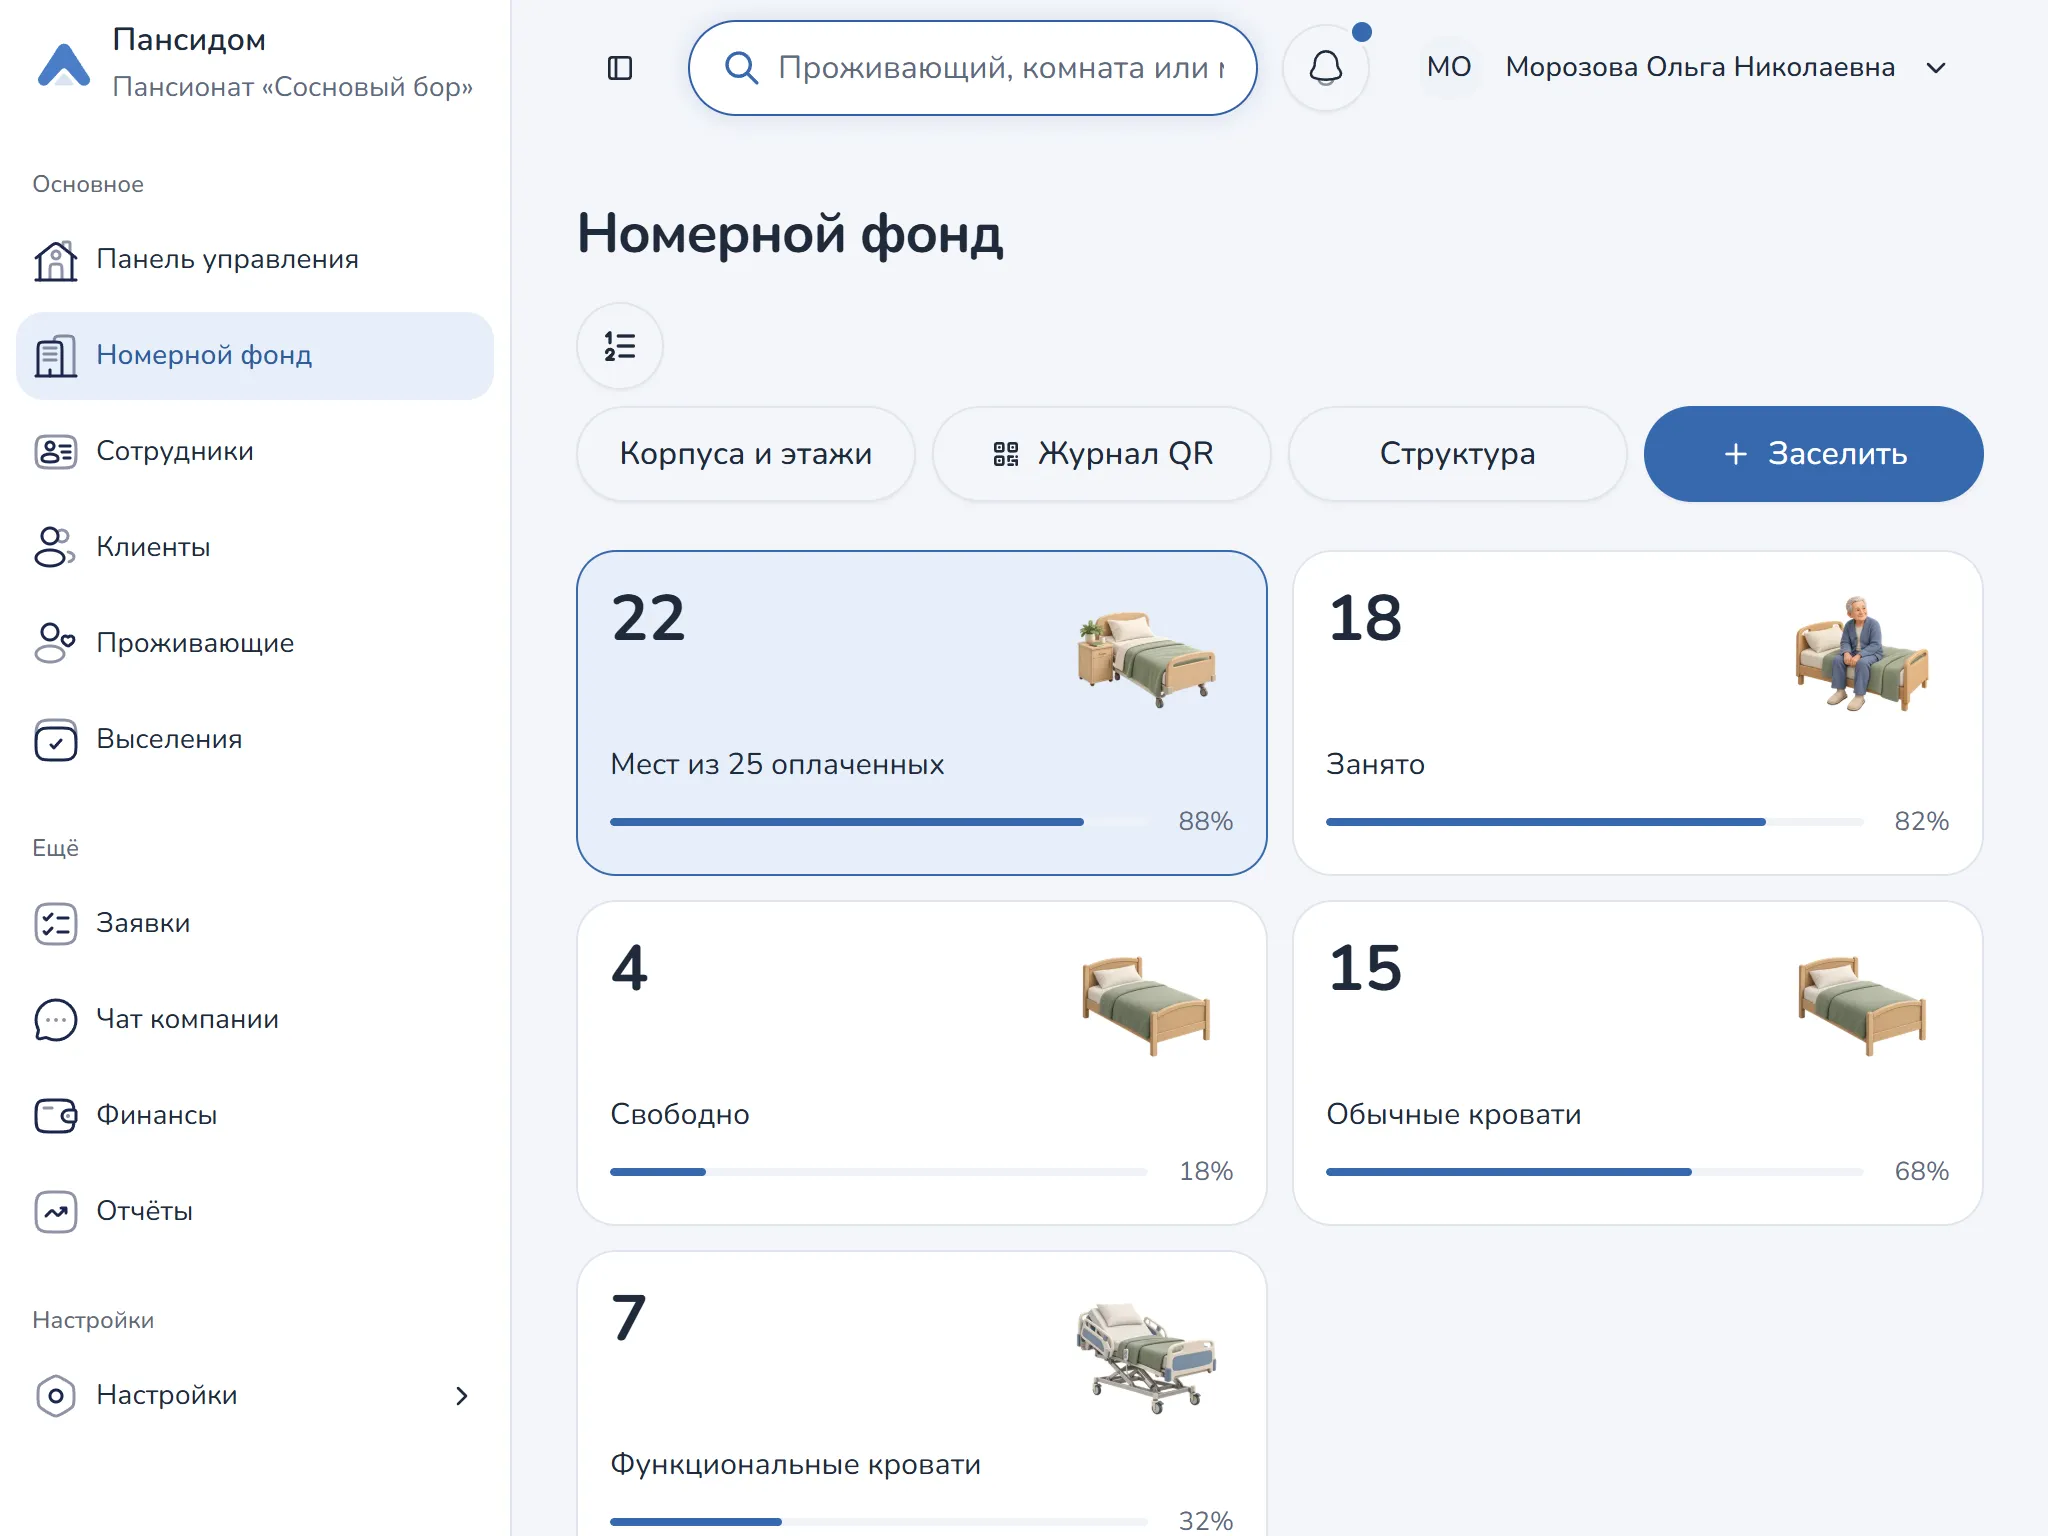Go to Финансы
The image size is (2048, 1536).
(255, 1116)
